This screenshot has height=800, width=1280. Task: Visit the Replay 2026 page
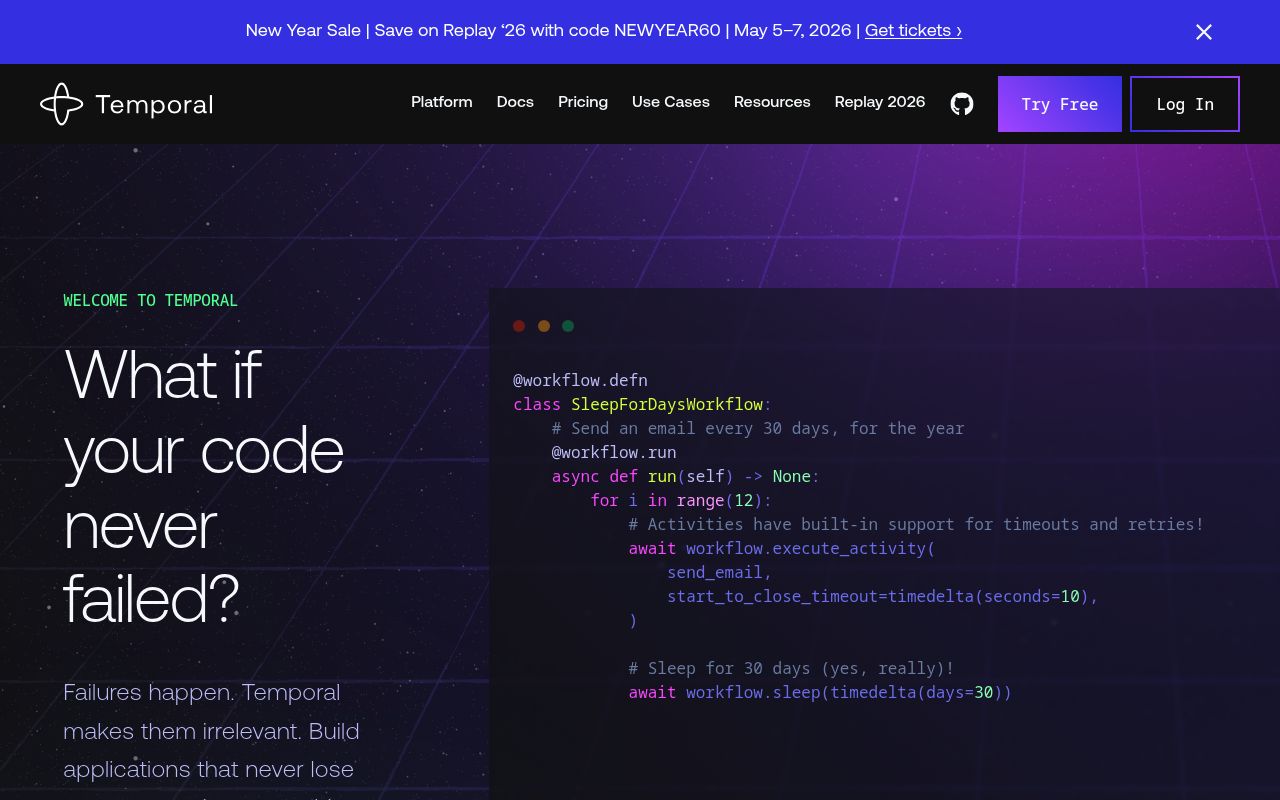coord(880,102)
